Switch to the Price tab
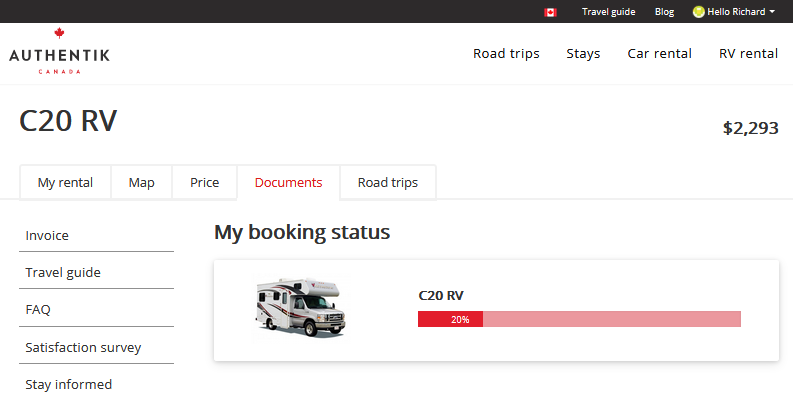This screenshot has height=406, width=793. tap(205, 183)
